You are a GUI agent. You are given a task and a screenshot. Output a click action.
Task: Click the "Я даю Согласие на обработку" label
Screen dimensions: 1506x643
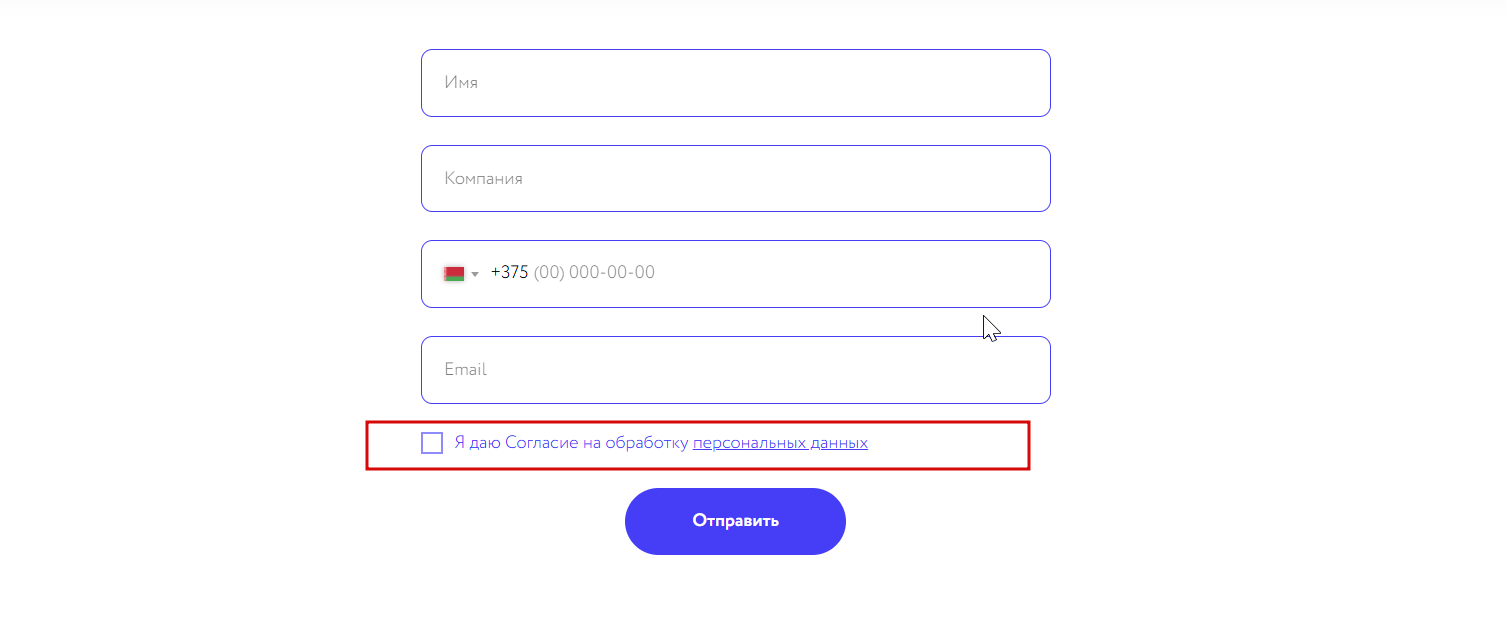[571, 443]
